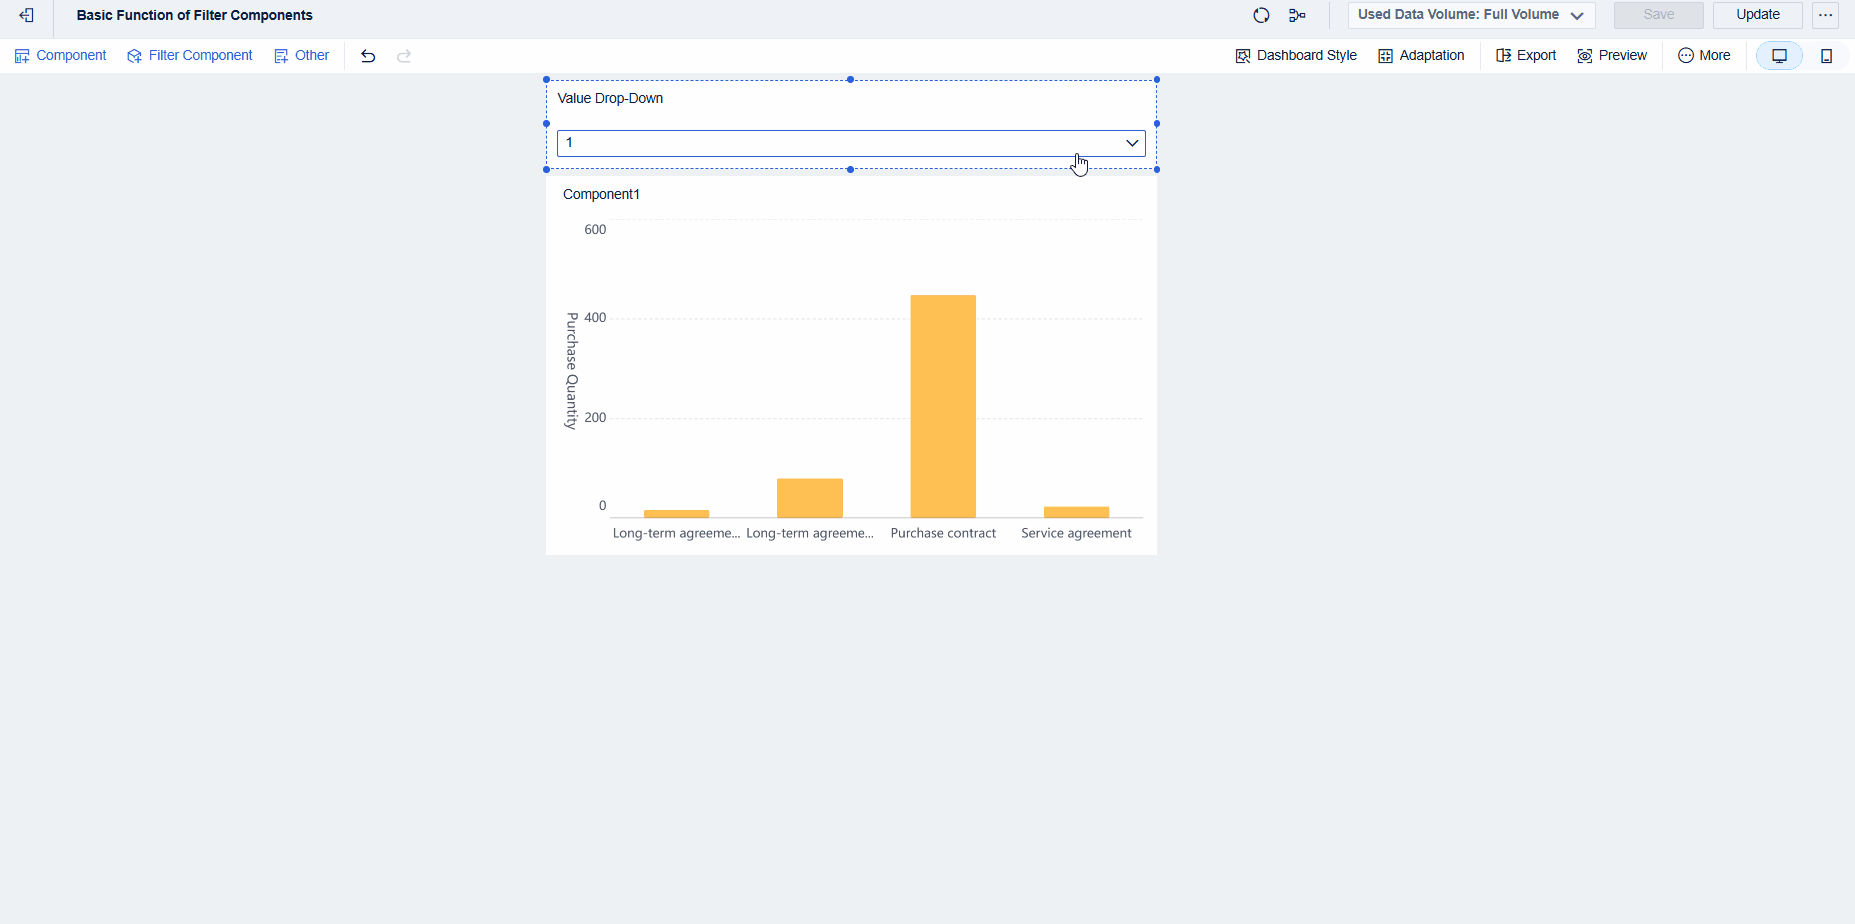Screen dimensions: 1855x924
Task: Click the Update button
Action: (1757, 15)
